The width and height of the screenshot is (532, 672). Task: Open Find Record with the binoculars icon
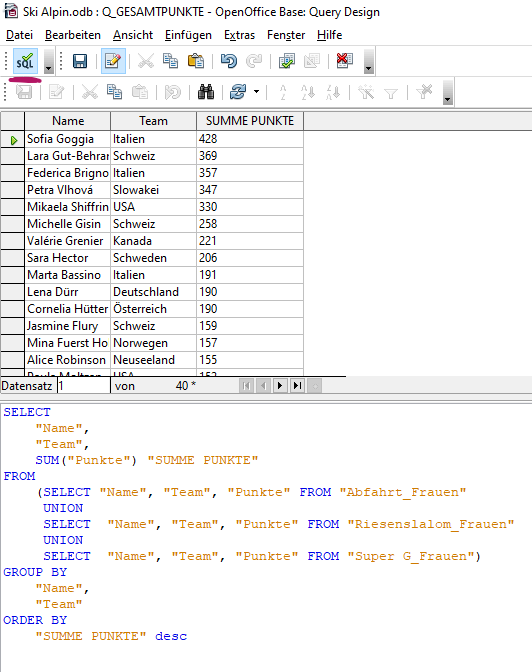click(x=206, y=92)
